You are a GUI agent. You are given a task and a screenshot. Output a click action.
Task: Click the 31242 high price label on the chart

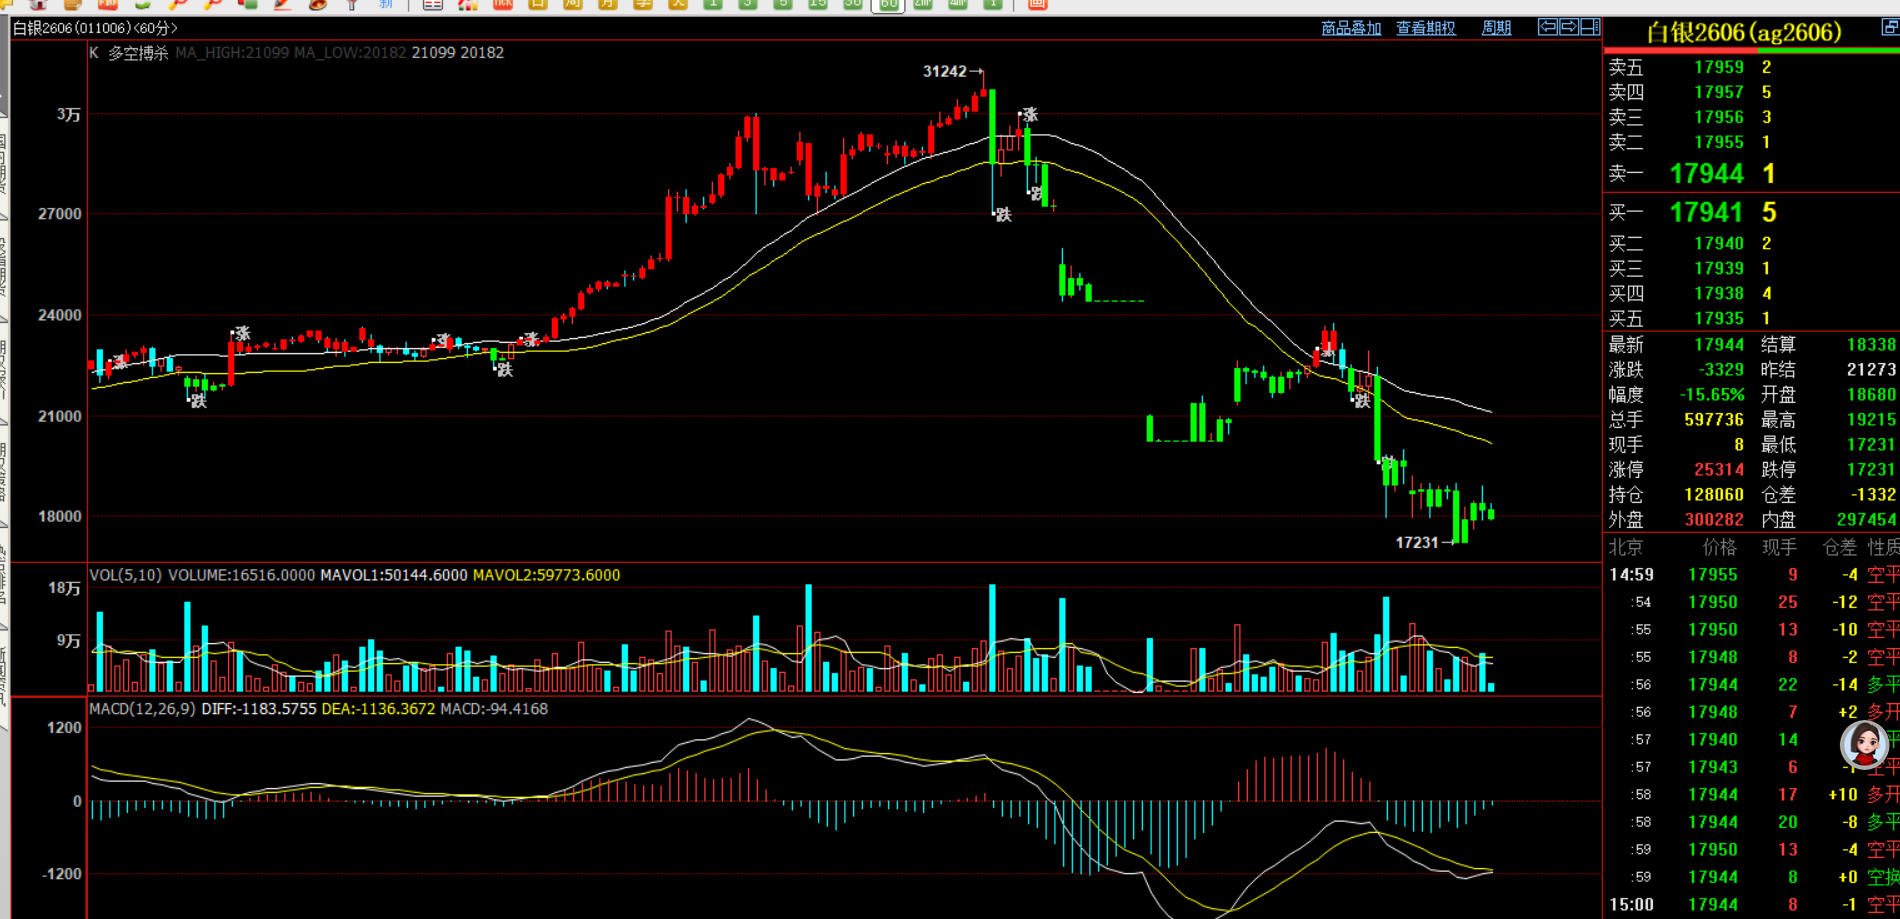(945, 71)
